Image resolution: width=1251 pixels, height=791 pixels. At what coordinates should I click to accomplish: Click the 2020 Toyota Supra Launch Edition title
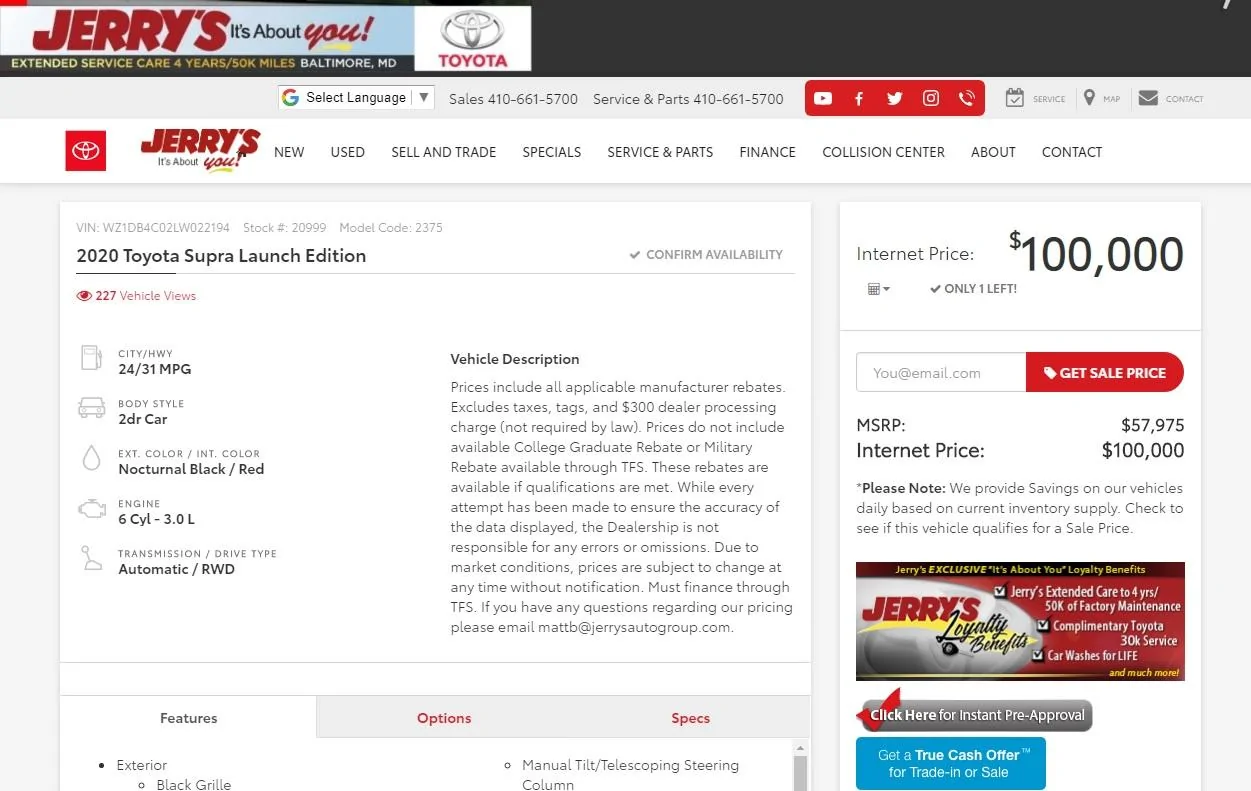tap(221, 255)
